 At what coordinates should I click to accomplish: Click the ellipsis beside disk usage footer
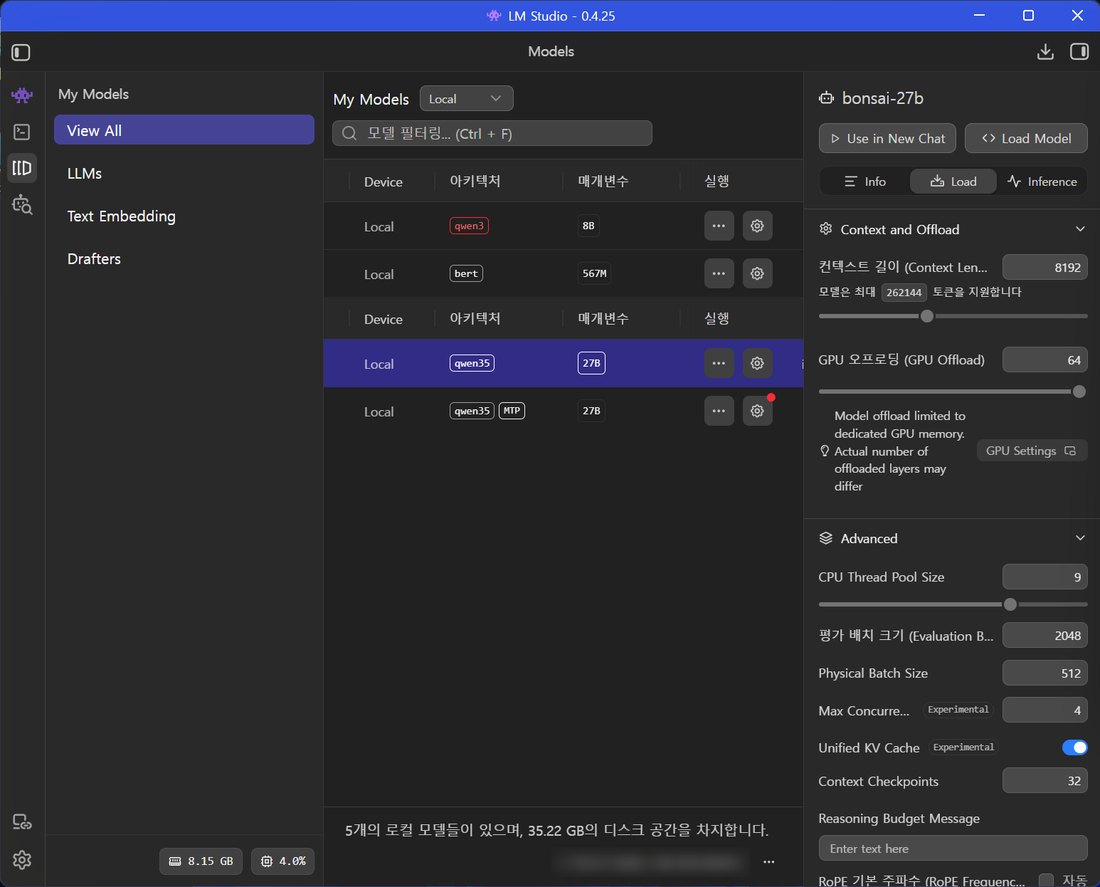(x=769, y=862)
